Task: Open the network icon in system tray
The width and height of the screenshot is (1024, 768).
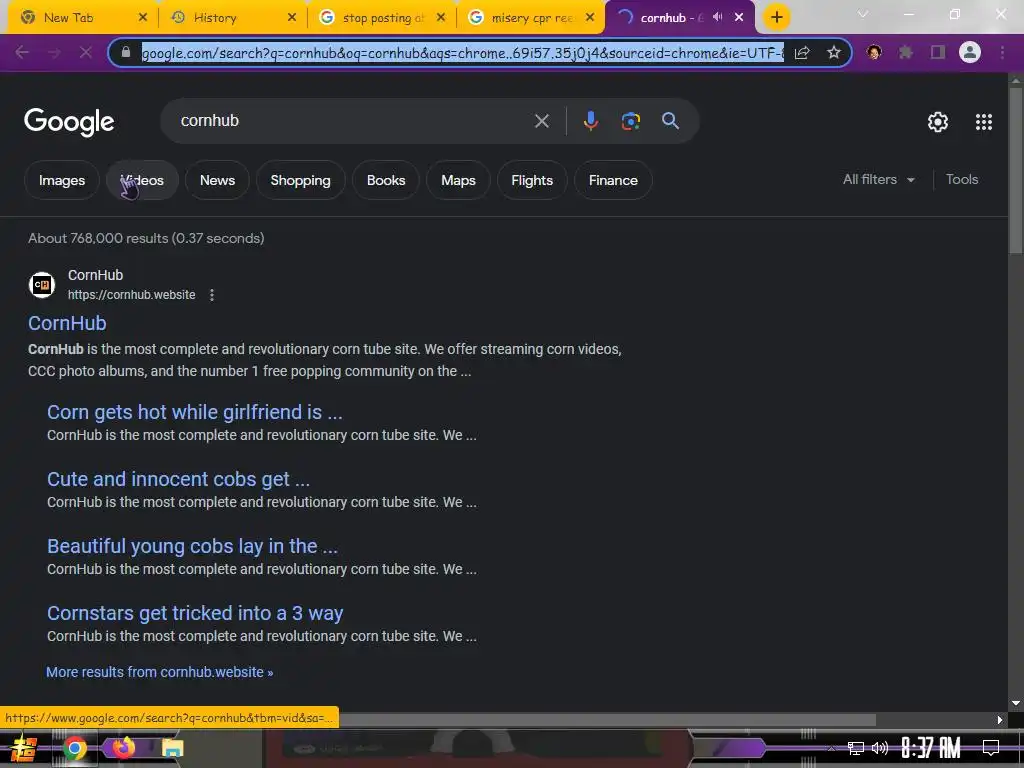Action: point(856,748)
